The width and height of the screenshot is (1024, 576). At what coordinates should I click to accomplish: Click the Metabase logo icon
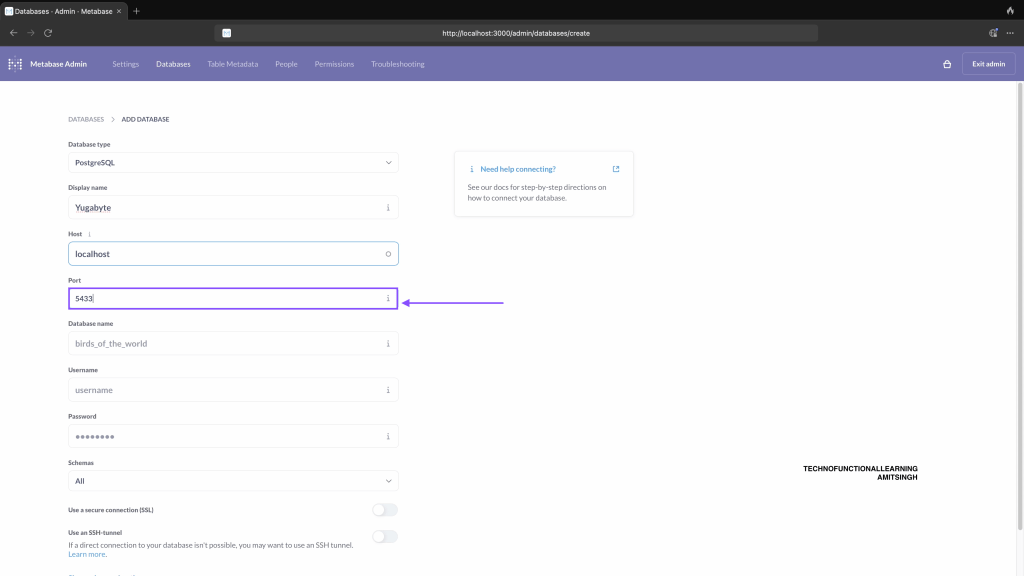[x=15, y=64]
